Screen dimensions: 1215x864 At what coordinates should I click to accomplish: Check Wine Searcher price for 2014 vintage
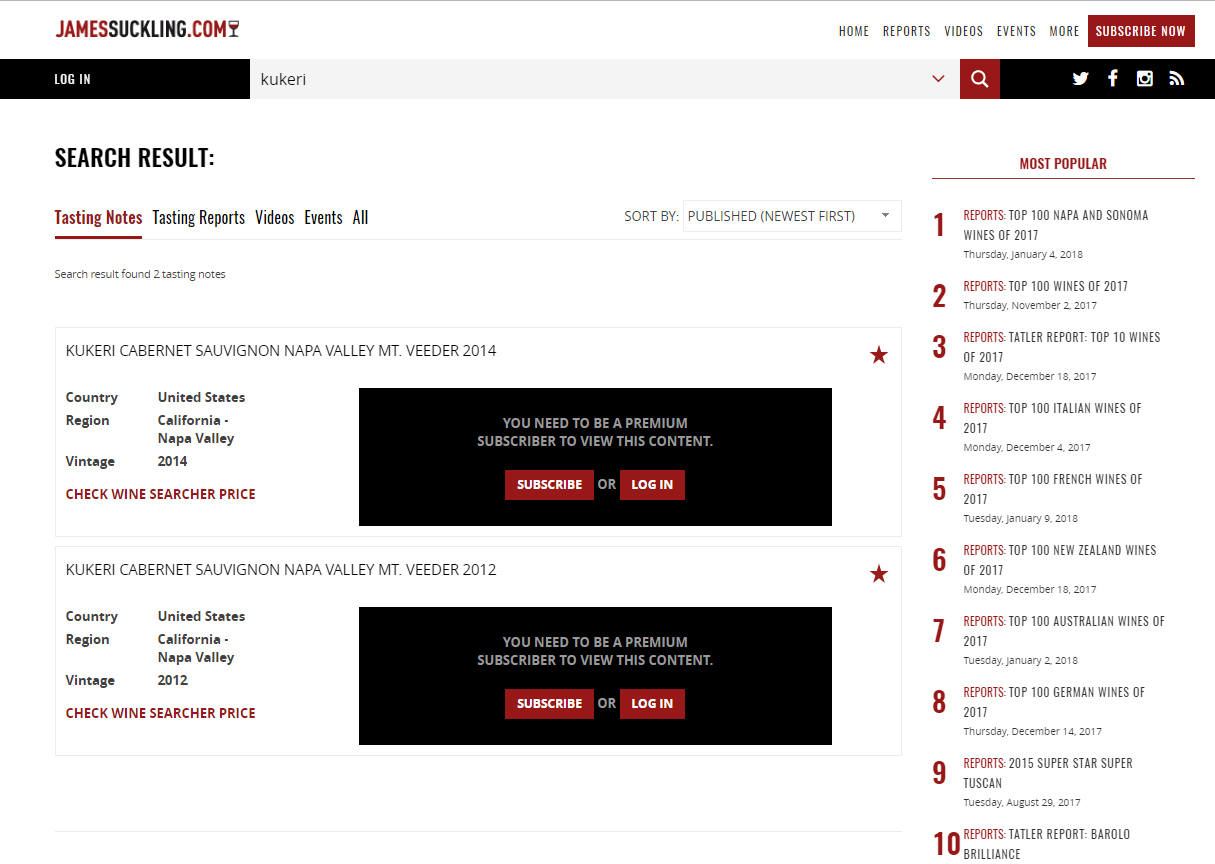(x=160, y=494)
